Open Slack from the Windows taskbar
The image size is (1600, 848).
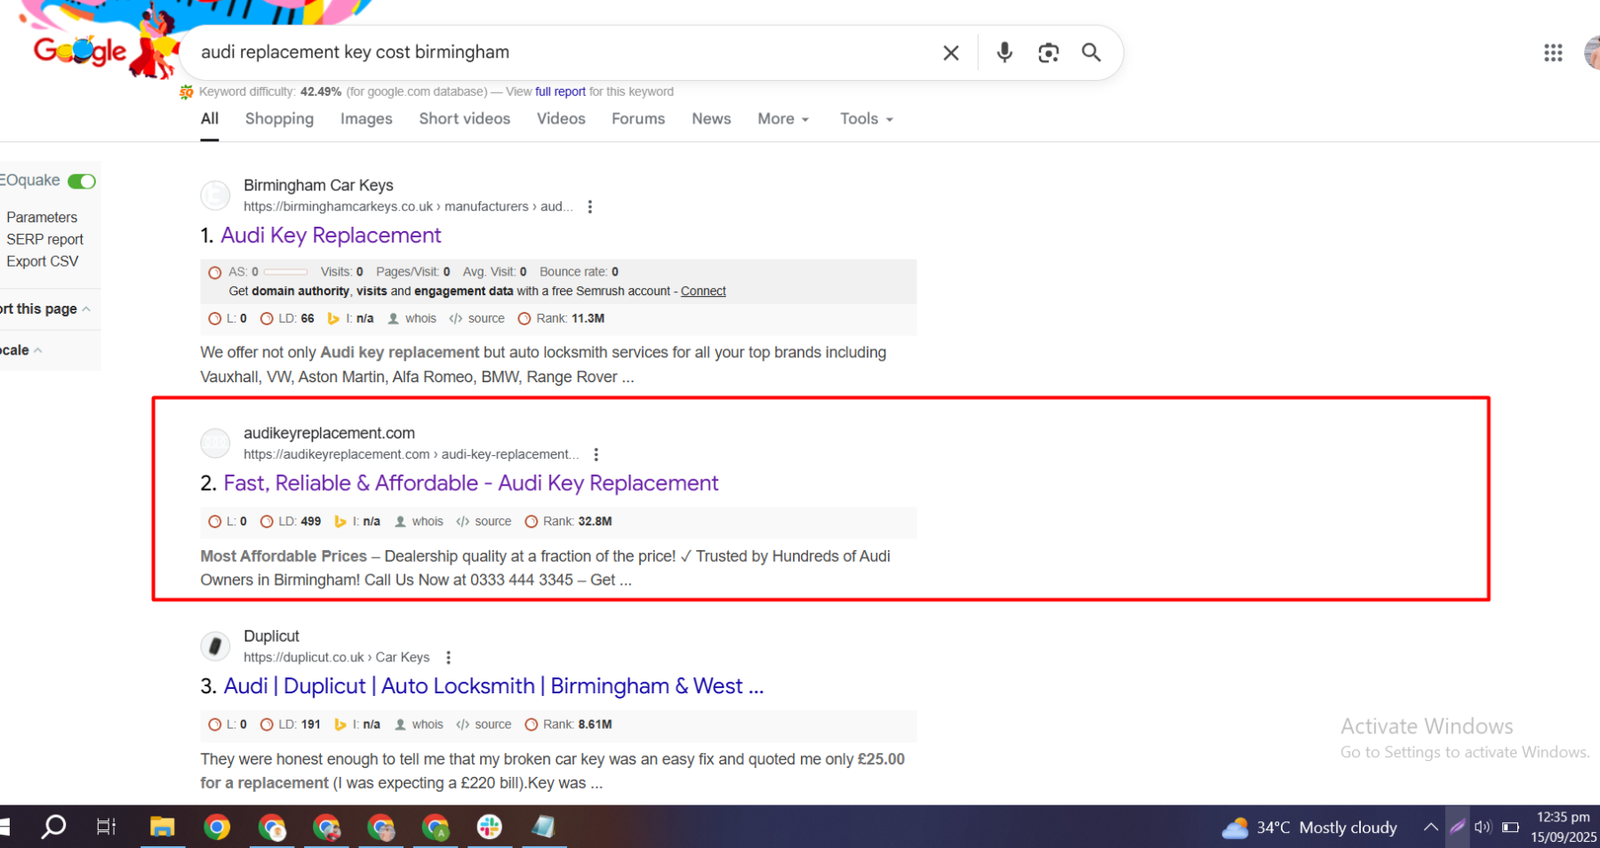[489, 827]
